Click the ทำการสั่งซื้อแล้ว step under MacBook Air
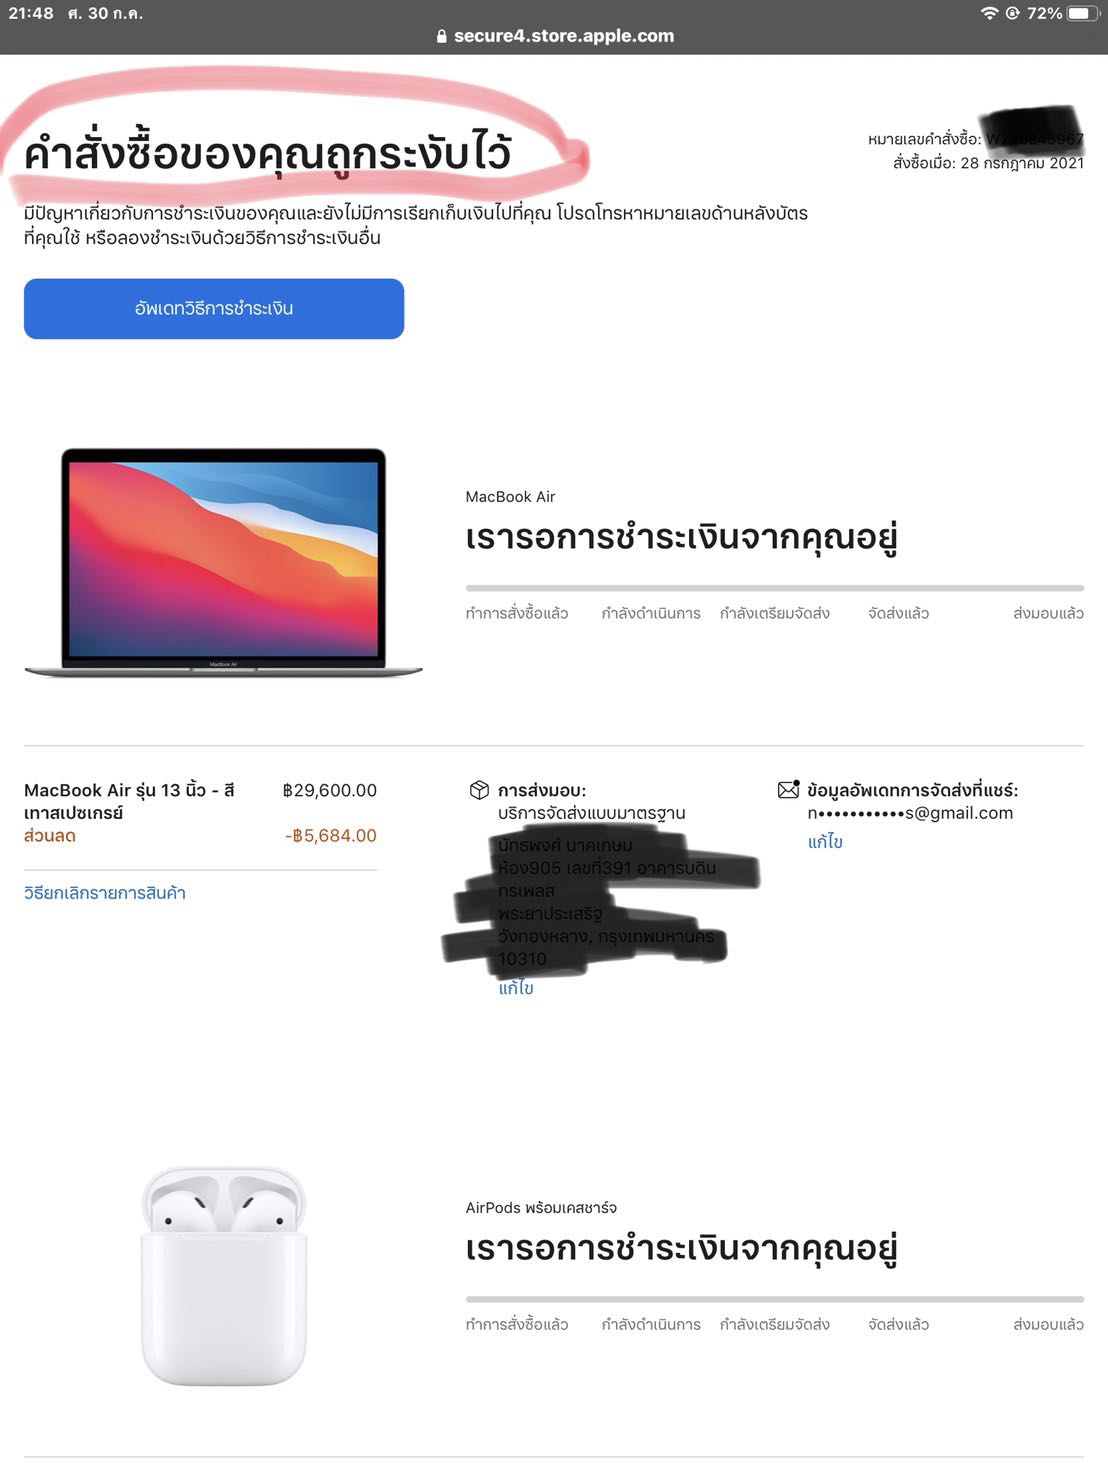The image size is (1108, 1478). [517, 613]
